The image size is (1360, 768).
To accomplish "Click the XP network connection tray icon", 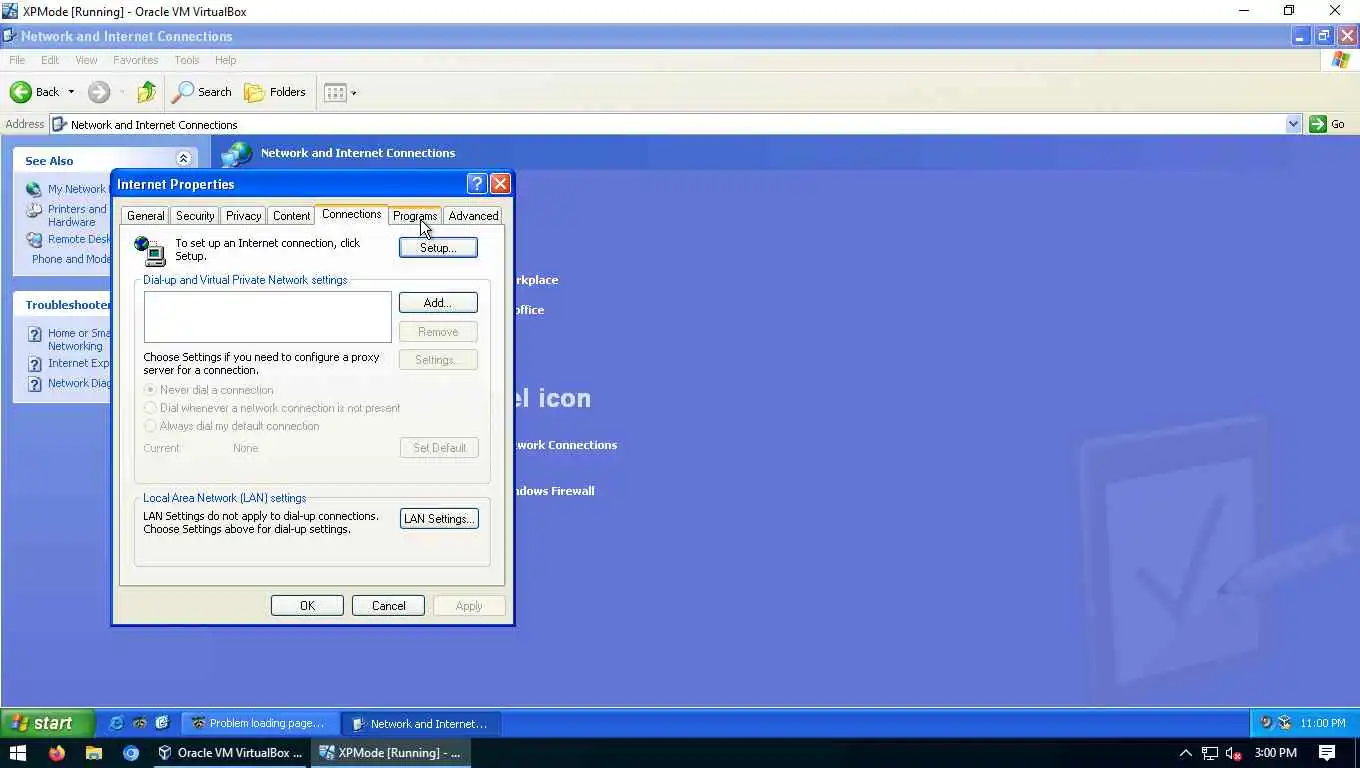I will [1285, 723].
